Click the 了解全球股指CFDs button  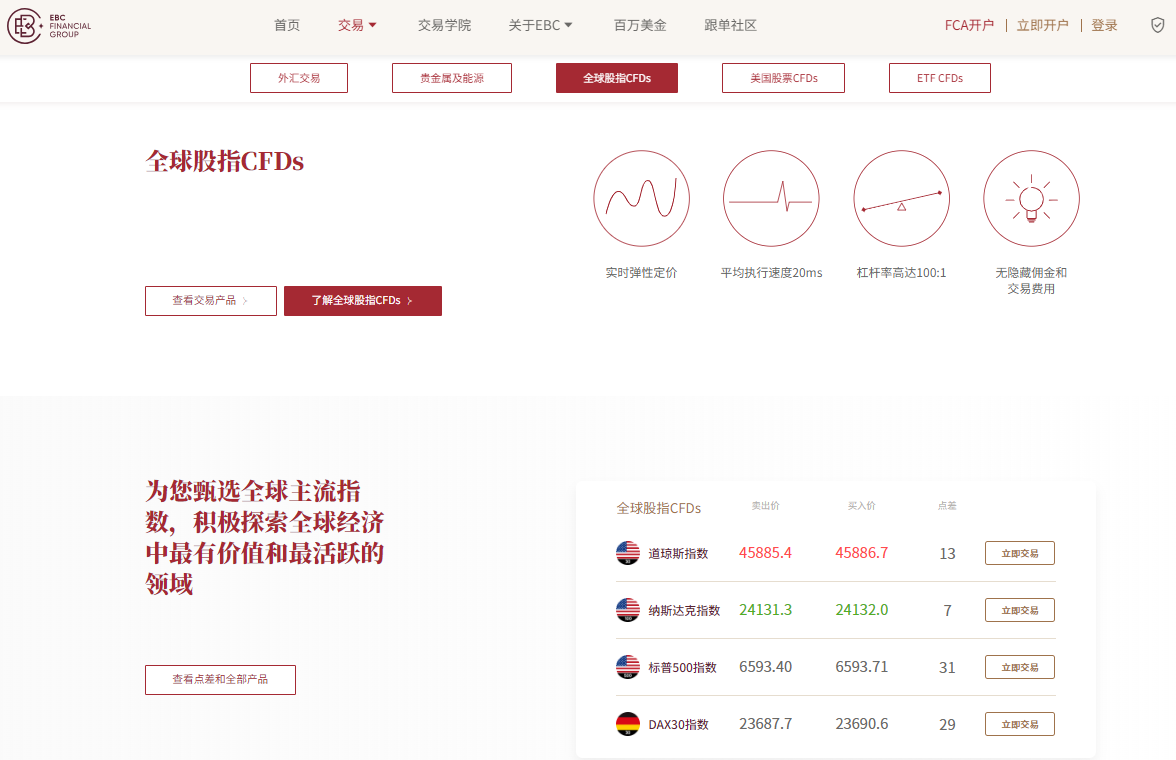(x=363, y=301)
